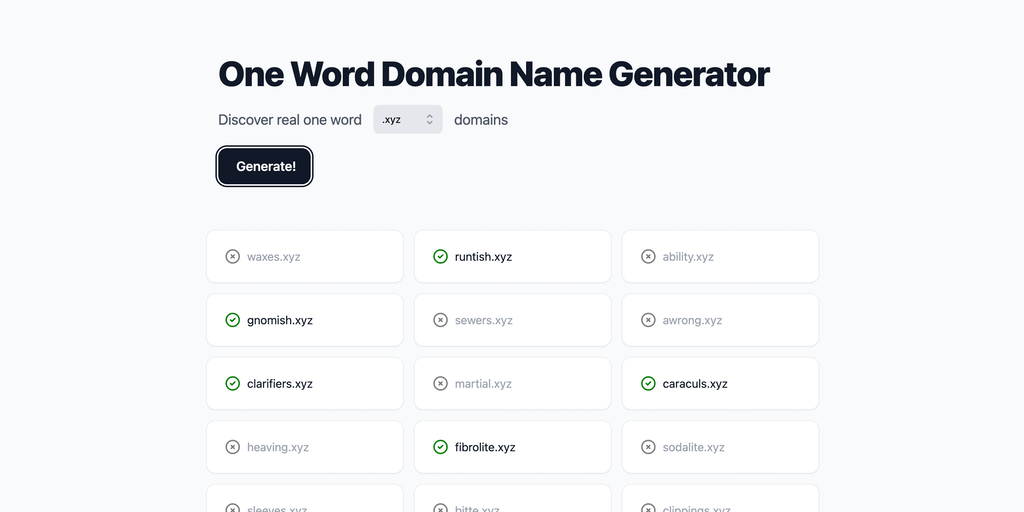Click the heaving.xyz result card
Image resolution: width=1024 pixels, height=512 pixels.
point(304,448)
